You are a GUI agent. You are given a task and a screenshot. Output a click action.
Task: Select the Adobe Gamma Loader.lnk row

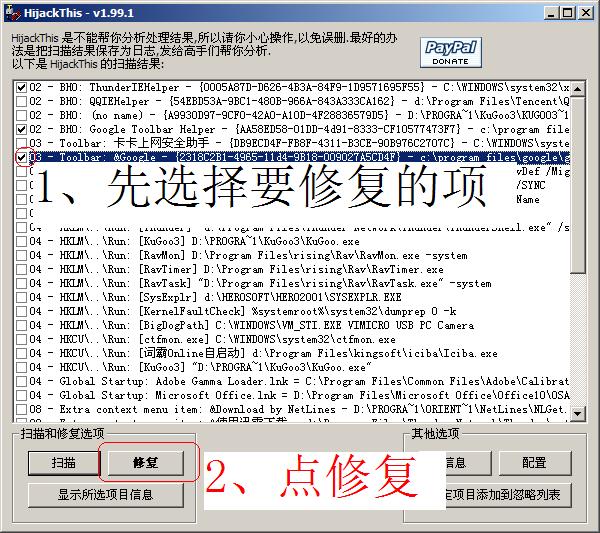(x=299, y=381)
